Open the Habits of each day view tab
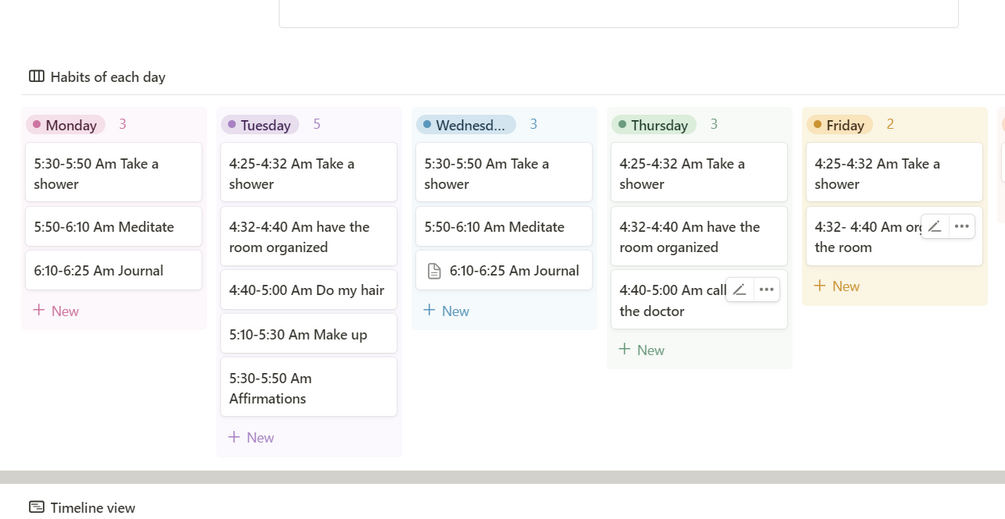Image resolution: width=1005 pixels, height=519 pixels. [107, 77]
